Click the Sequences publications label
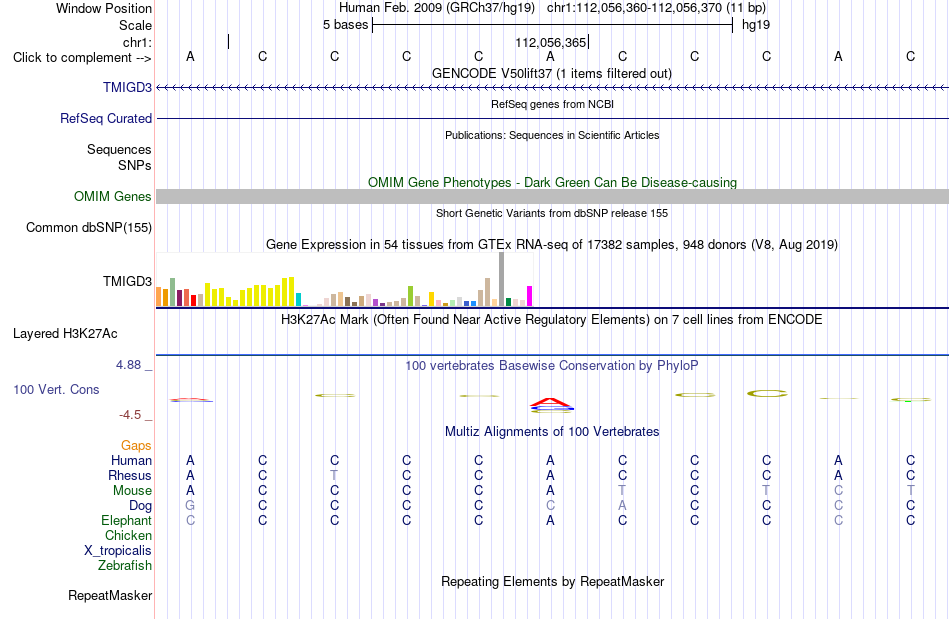 119,149
